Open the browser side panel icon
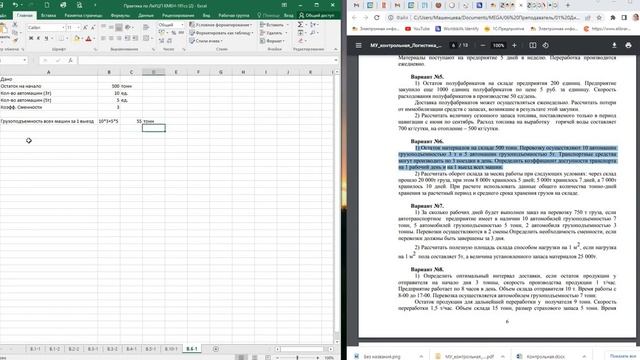This screenshot has width=640, height=360. 624,18
